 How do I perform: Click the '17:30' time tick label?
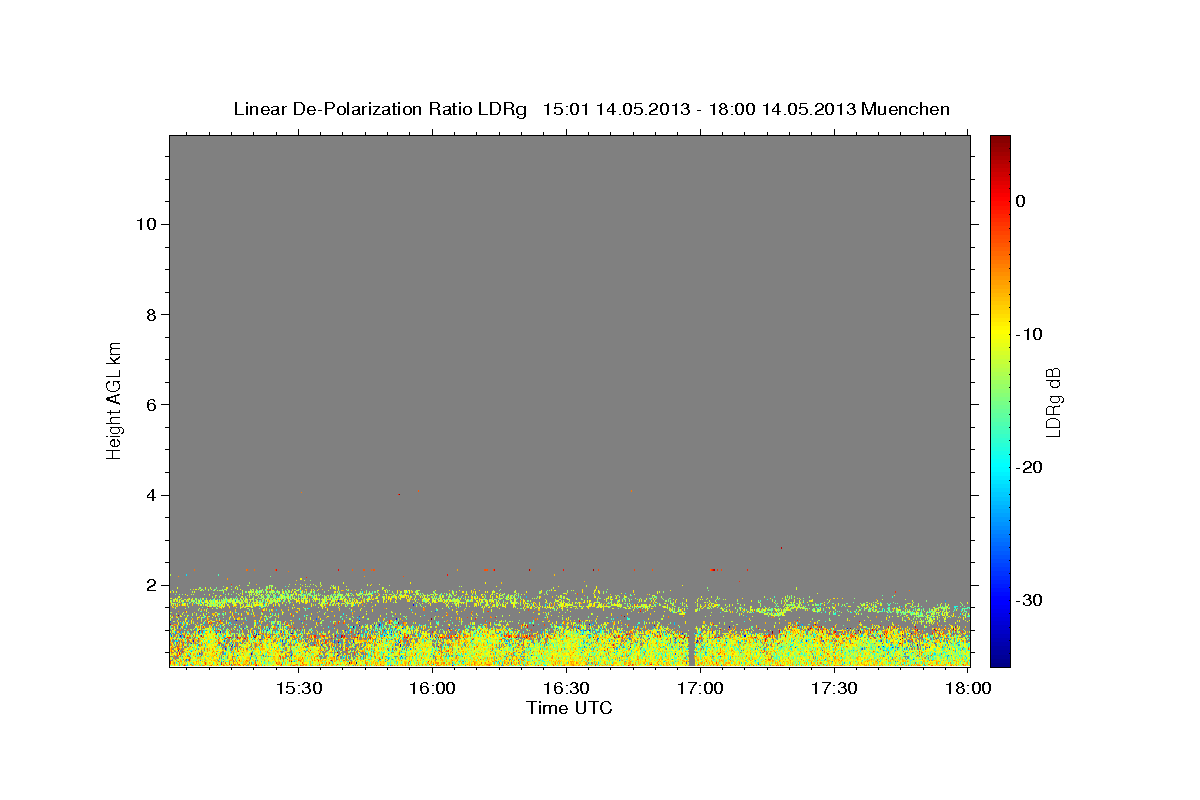[834, 688]
